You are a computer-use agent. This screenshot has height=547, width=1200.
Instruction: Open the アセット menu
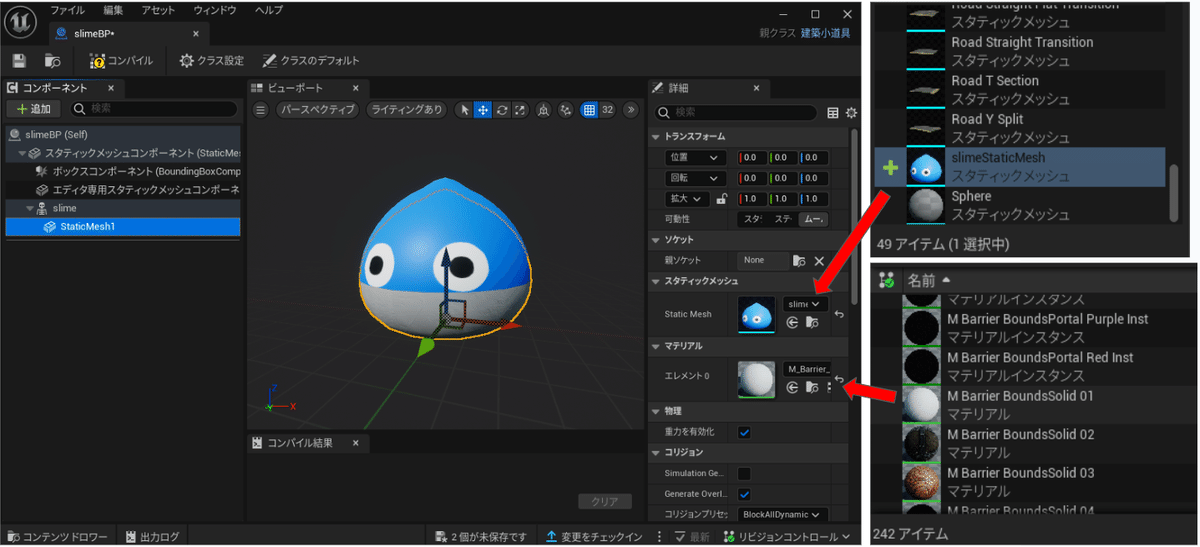pos(160,10)
